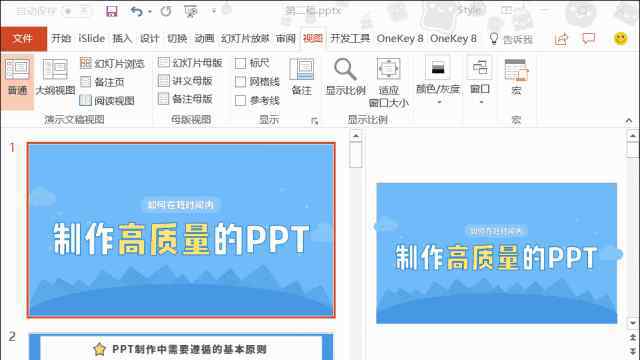
Task: Click the previous slide double-arrow button
Action: [x=633, y=338]
